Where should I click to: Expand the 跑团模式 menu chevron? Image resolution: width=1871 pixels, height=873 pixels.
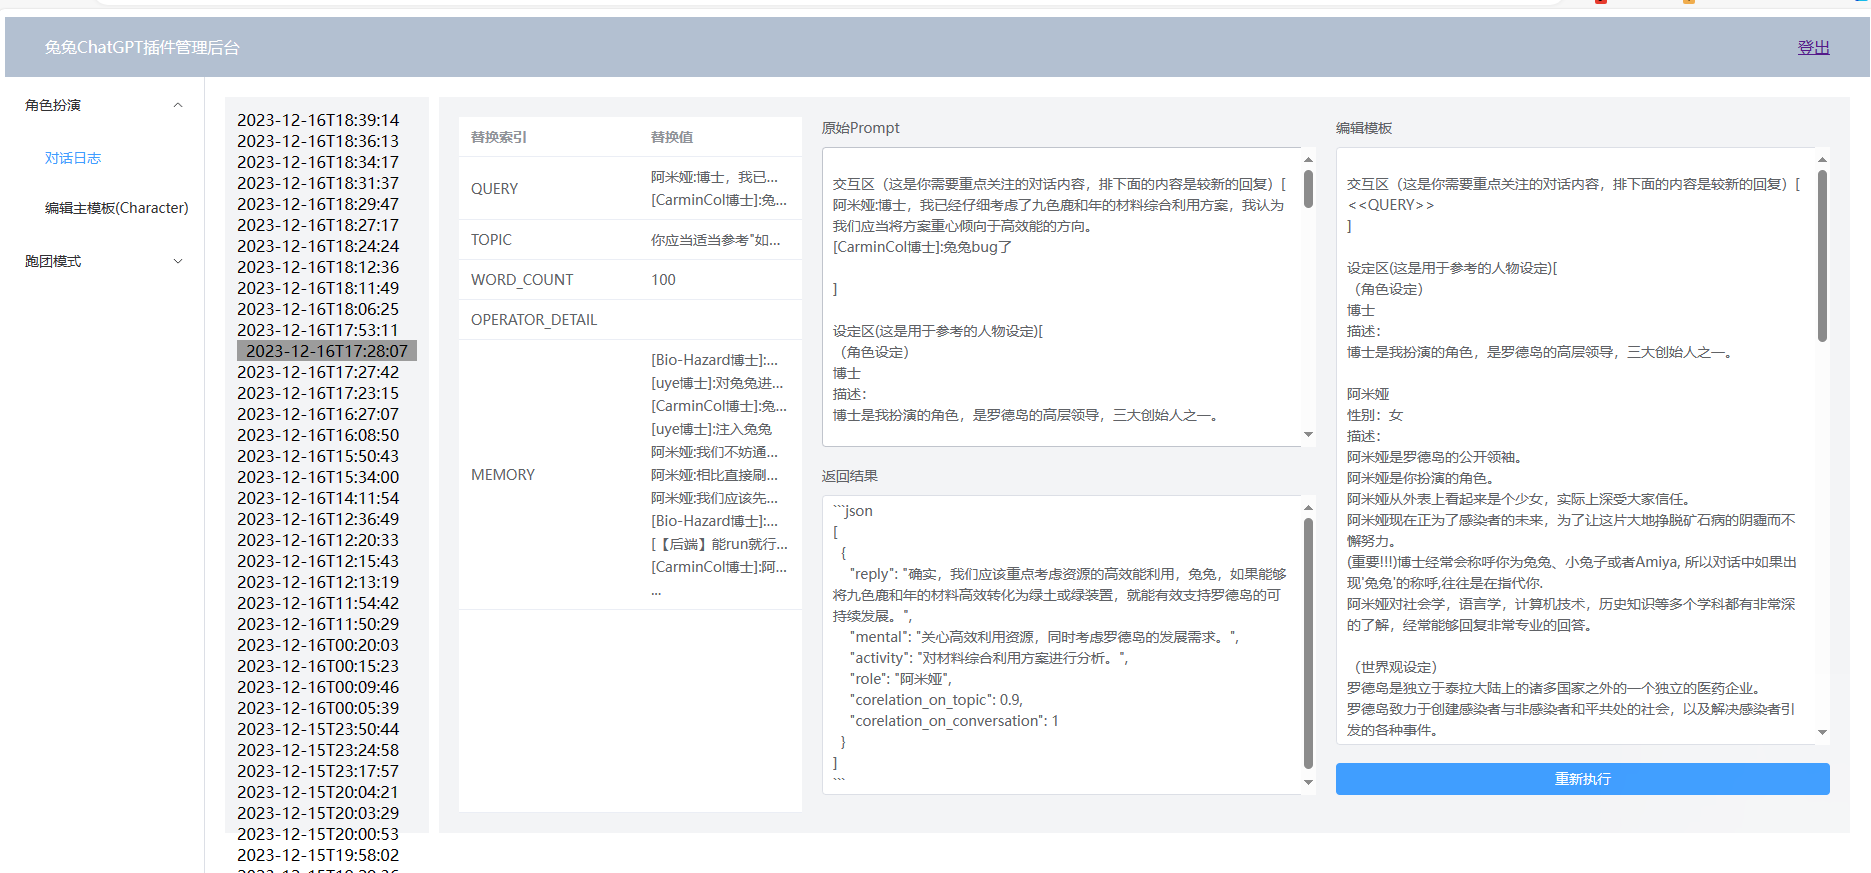click(x=178, y=261)
